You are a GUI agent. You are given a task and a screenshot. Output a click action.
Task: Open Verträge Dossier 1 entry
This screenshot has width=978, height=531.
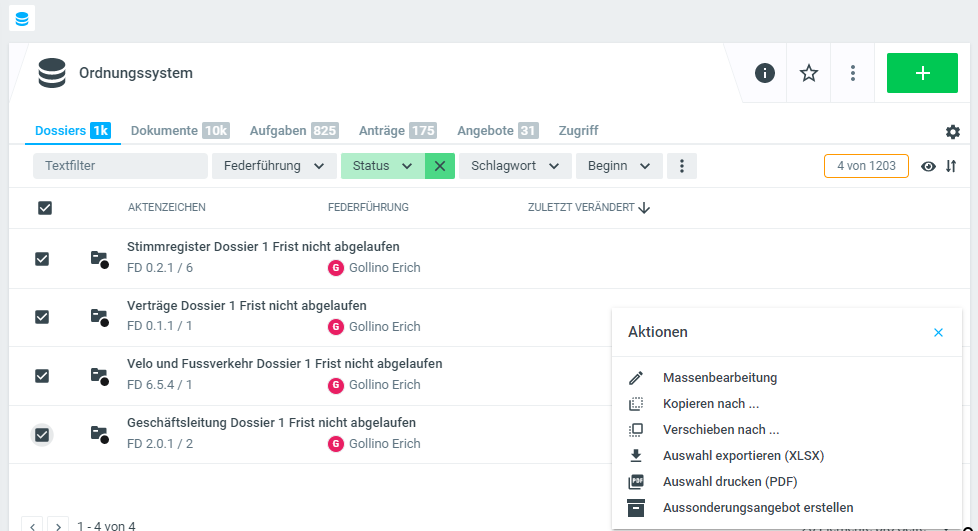[x=246, y=305]
